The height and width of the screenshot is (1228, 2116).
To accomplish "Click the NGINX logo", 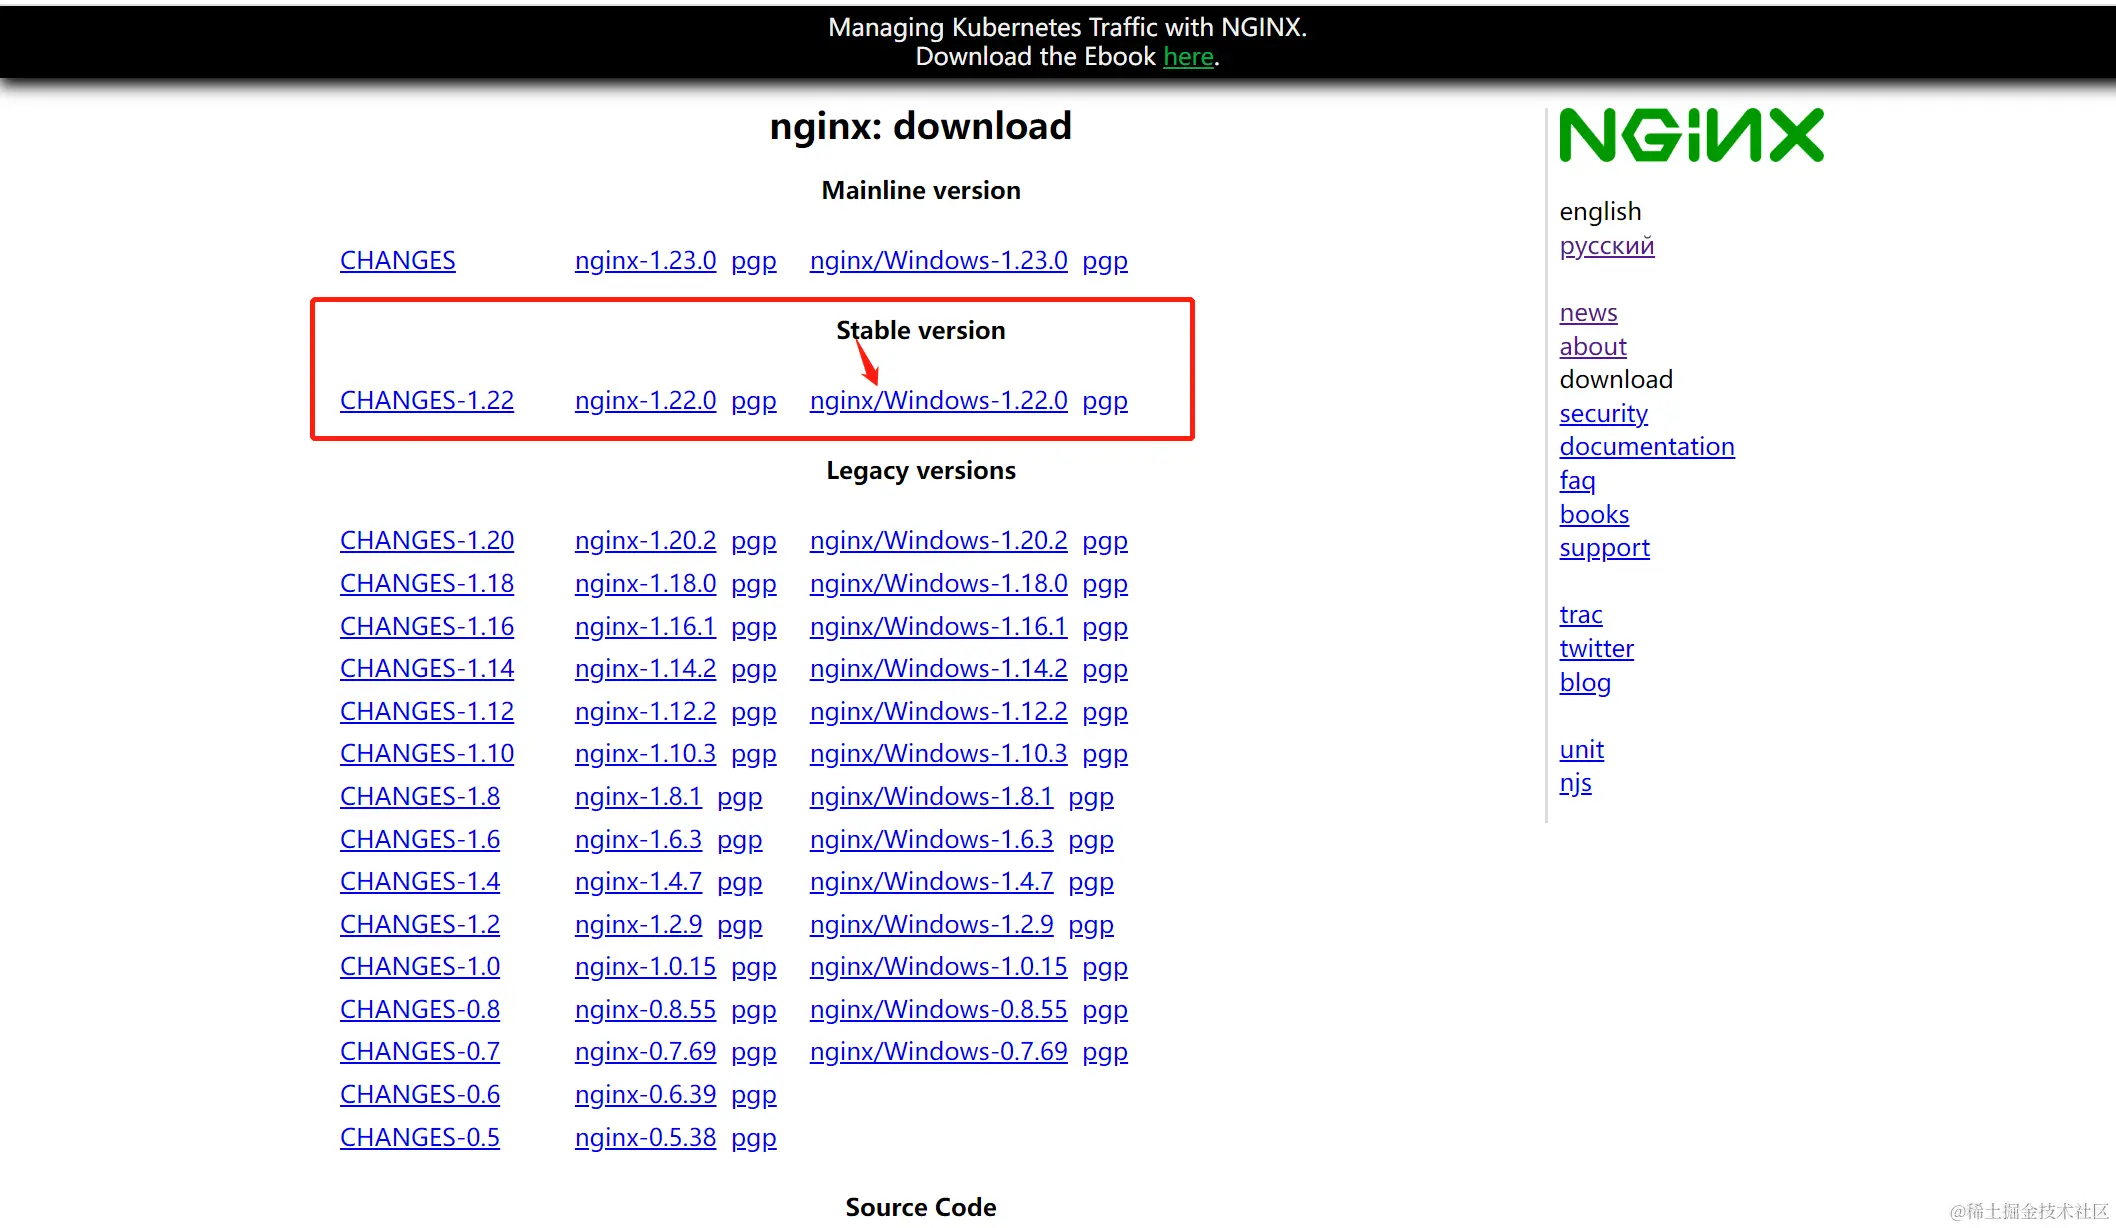I will click(1691, 135).
